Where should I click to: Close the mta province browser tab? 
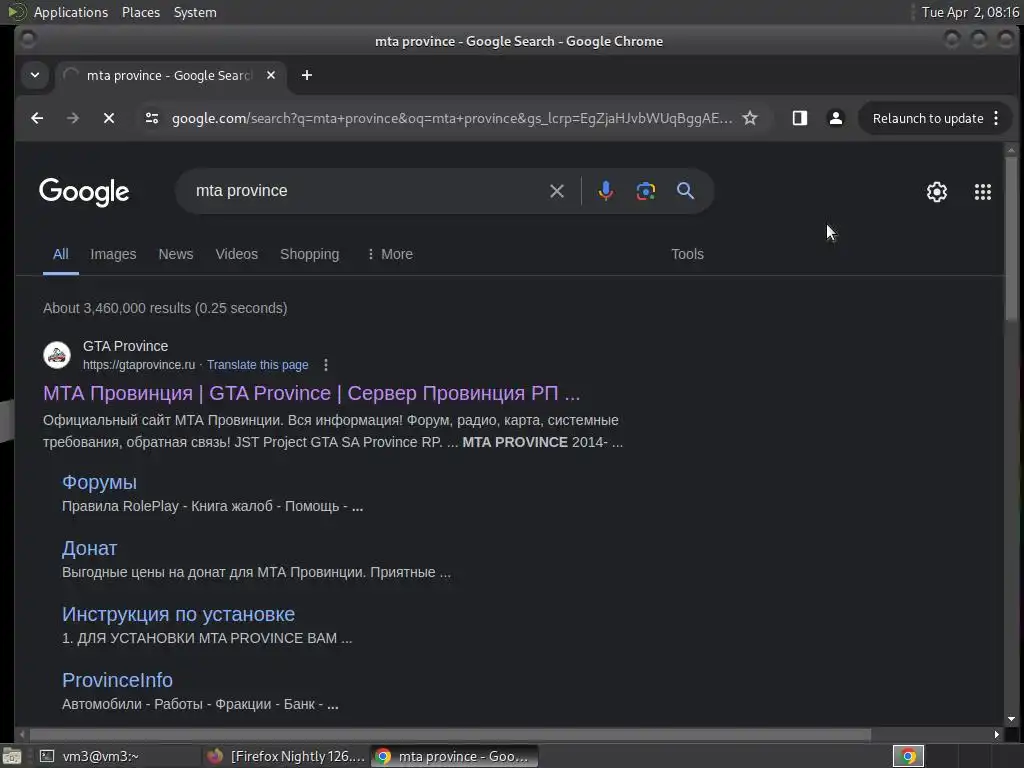[x=271, y=75]
